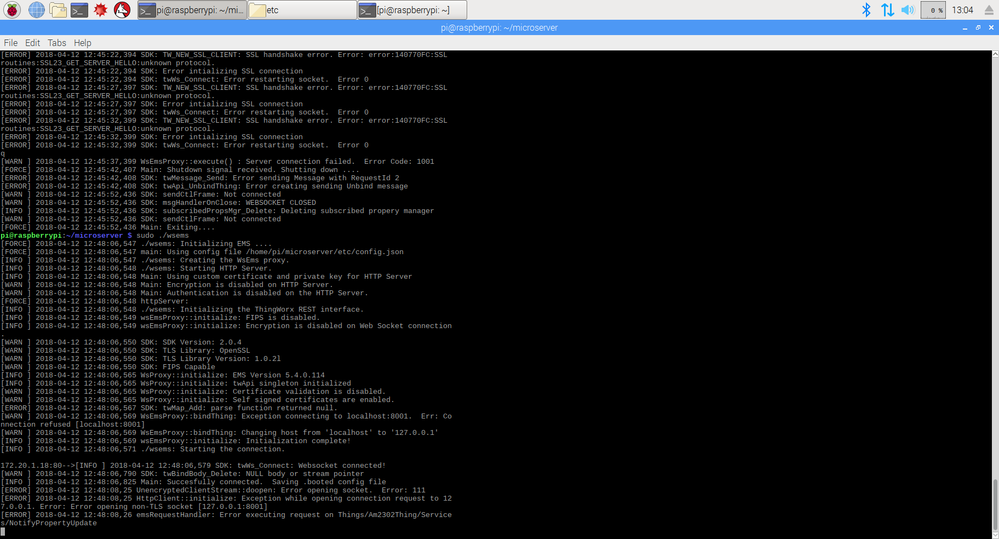
Task: Click the config.json path log line
Action: (202, 252)
